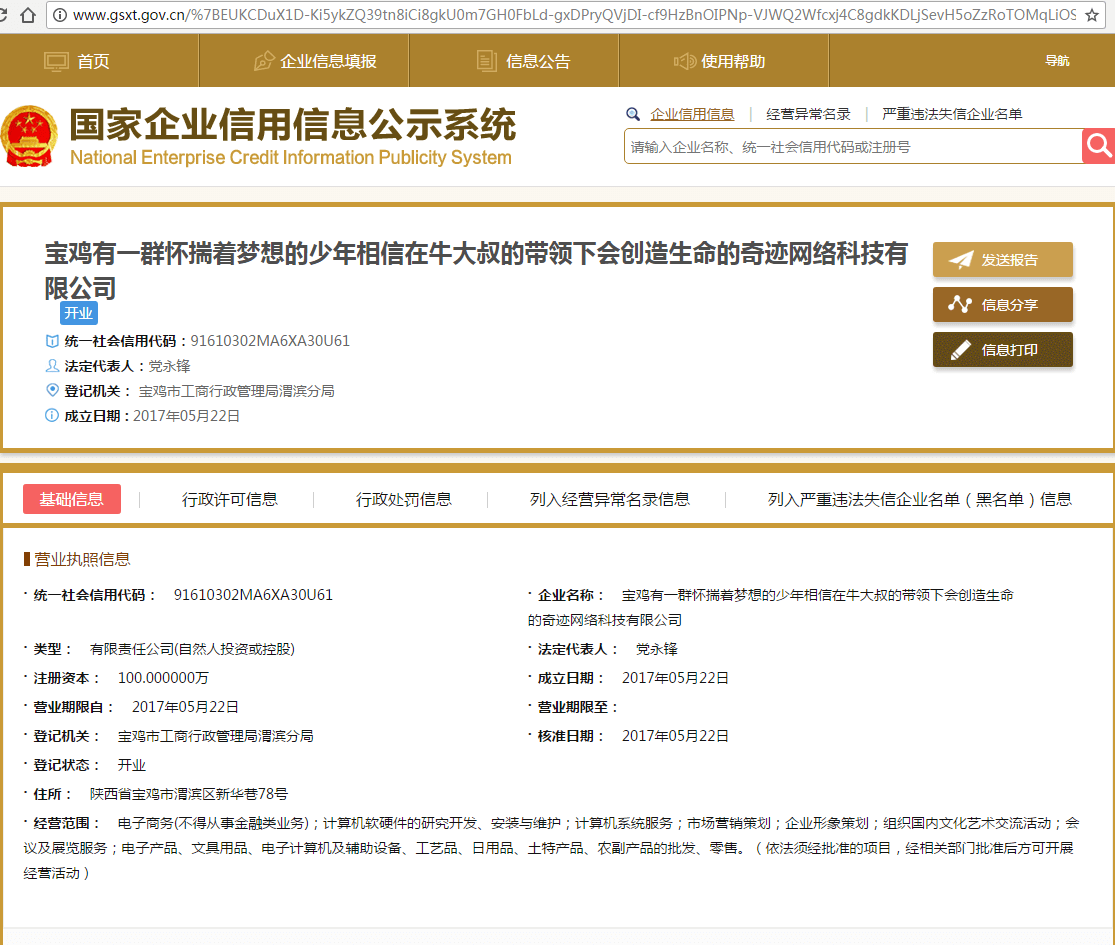The height and width of the screenshot is (945, 1115).
Task: Click license section credit code value
Action: click(253, 594)
